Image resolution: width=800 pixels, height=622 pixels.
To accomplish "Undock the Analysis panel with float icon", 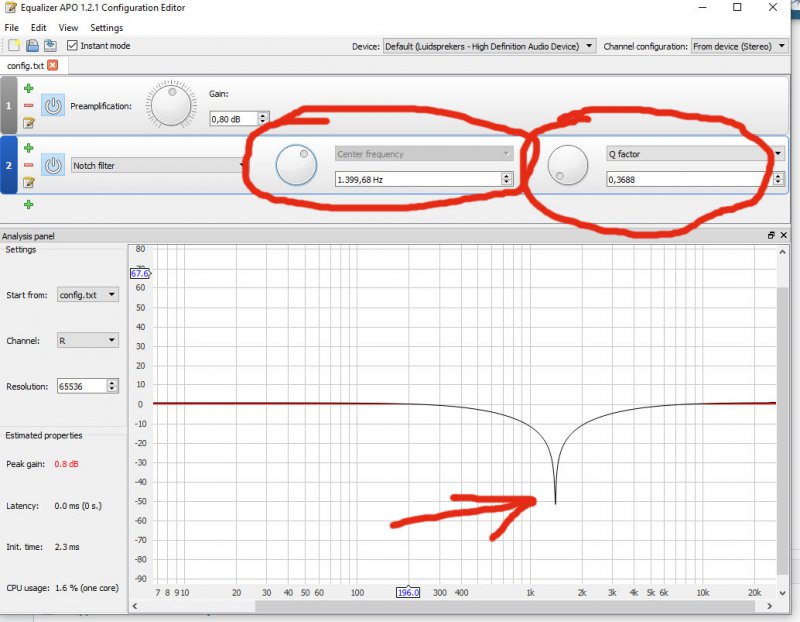I will (x=771, y=235).
